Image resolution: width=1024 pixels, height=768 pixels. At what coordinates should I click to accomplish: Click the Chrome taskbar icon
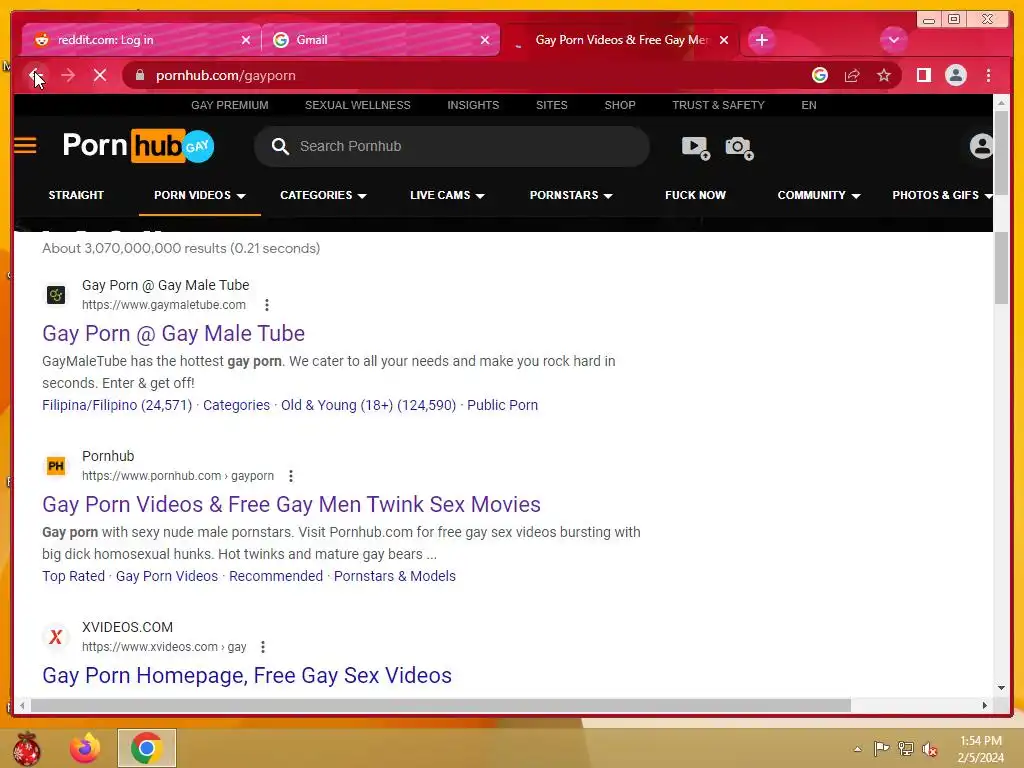(147, 748)
